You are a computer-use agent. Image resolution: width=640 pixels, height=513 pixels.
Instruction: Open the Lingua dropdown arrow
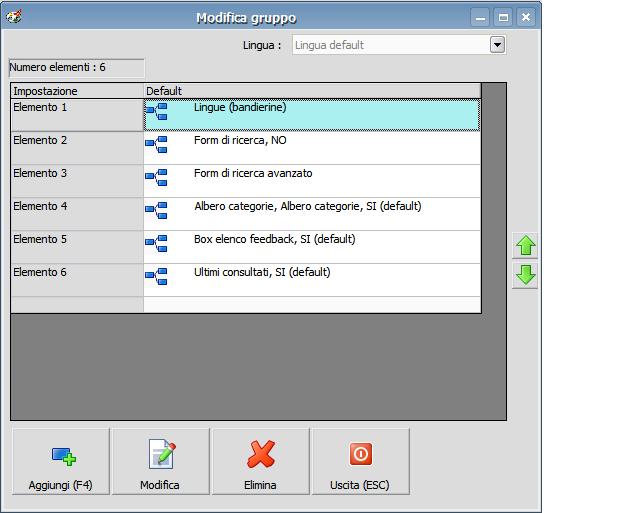497,45
